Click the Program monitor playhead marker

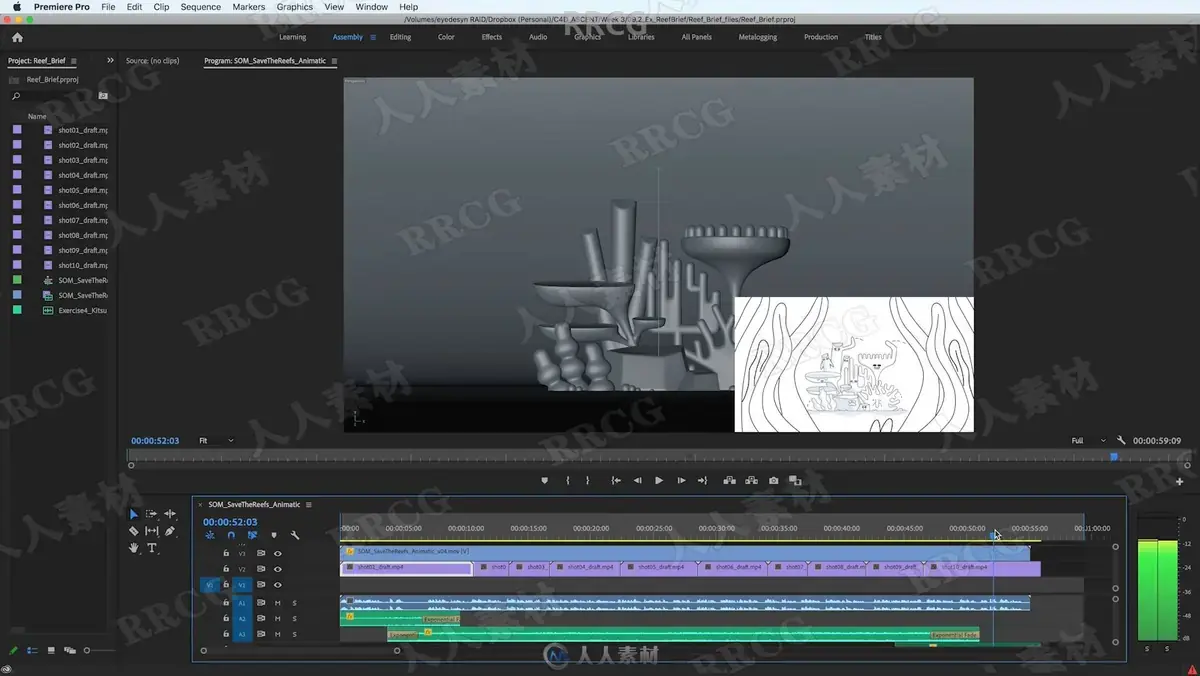click(1114, 457)
